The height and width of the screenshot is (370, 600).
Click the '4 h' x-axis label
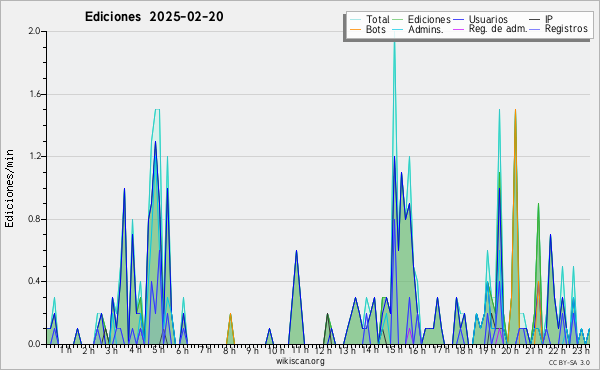[135, 350]
